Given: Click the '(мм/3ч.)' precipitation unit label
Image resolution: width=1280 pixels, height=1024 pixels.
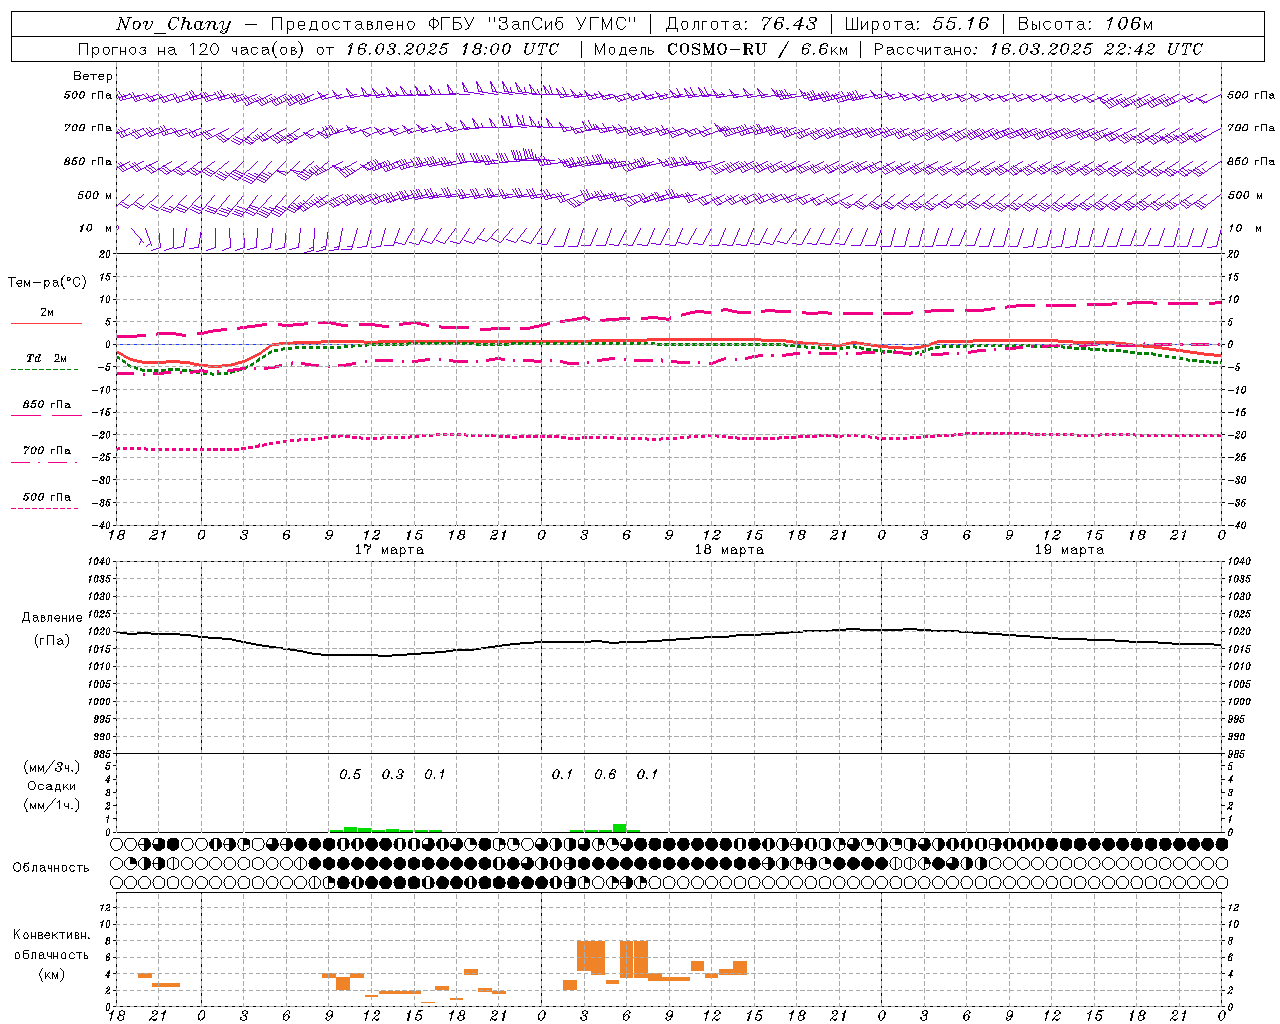Looking at the screenshot, I should pyautogui.click(x=52, y=767).
